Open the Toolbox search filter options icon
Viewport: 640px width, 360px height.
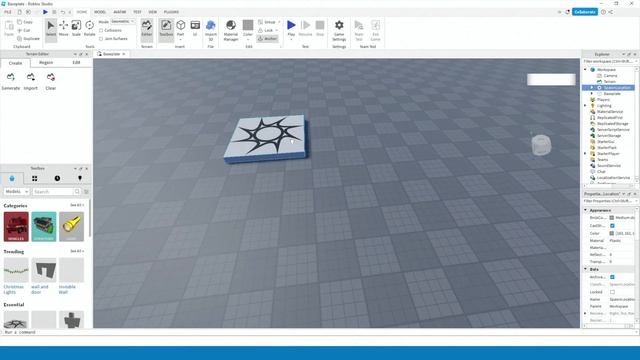[x=86, y=191]
